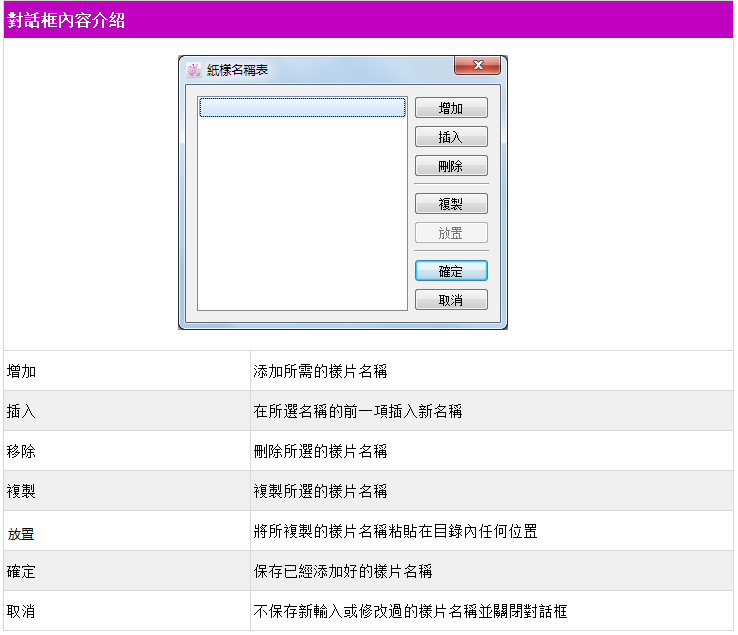Click the 刪除 button in the dialog
The height and width of the screenshot is (635, 738).
point(451,166)
